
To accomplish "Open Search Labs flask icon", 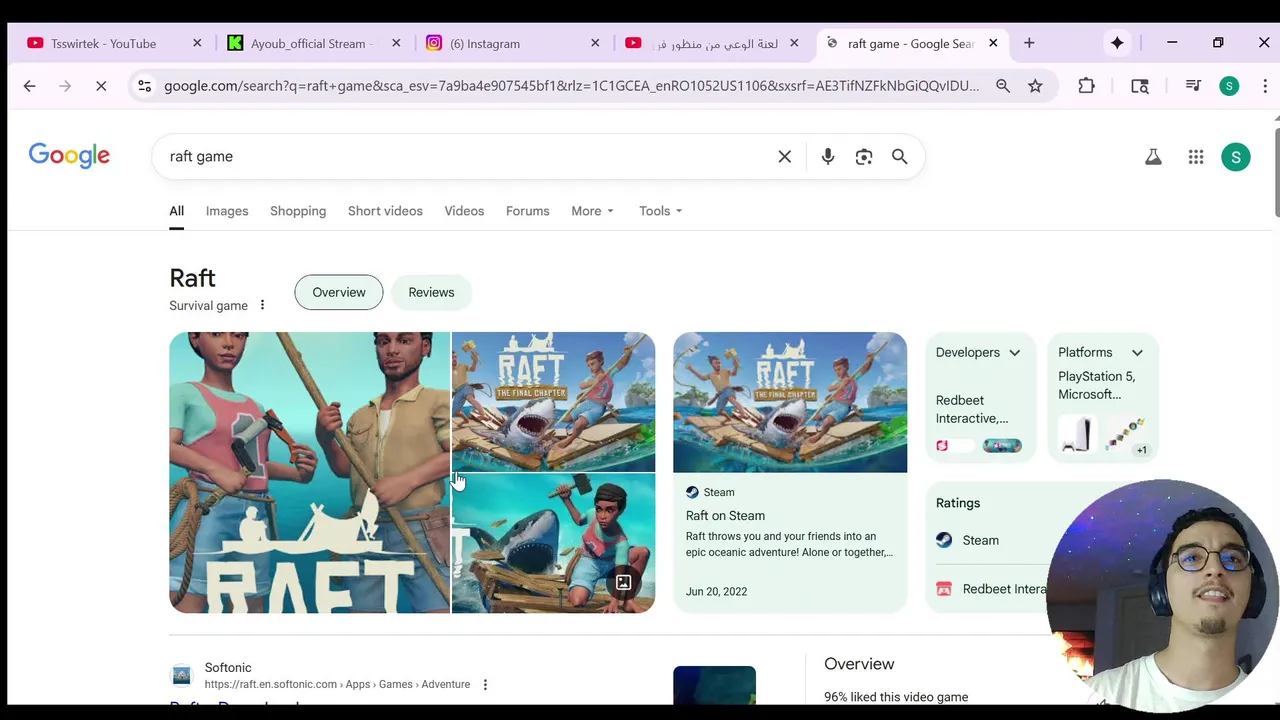I will click(x=1153, y=156).
